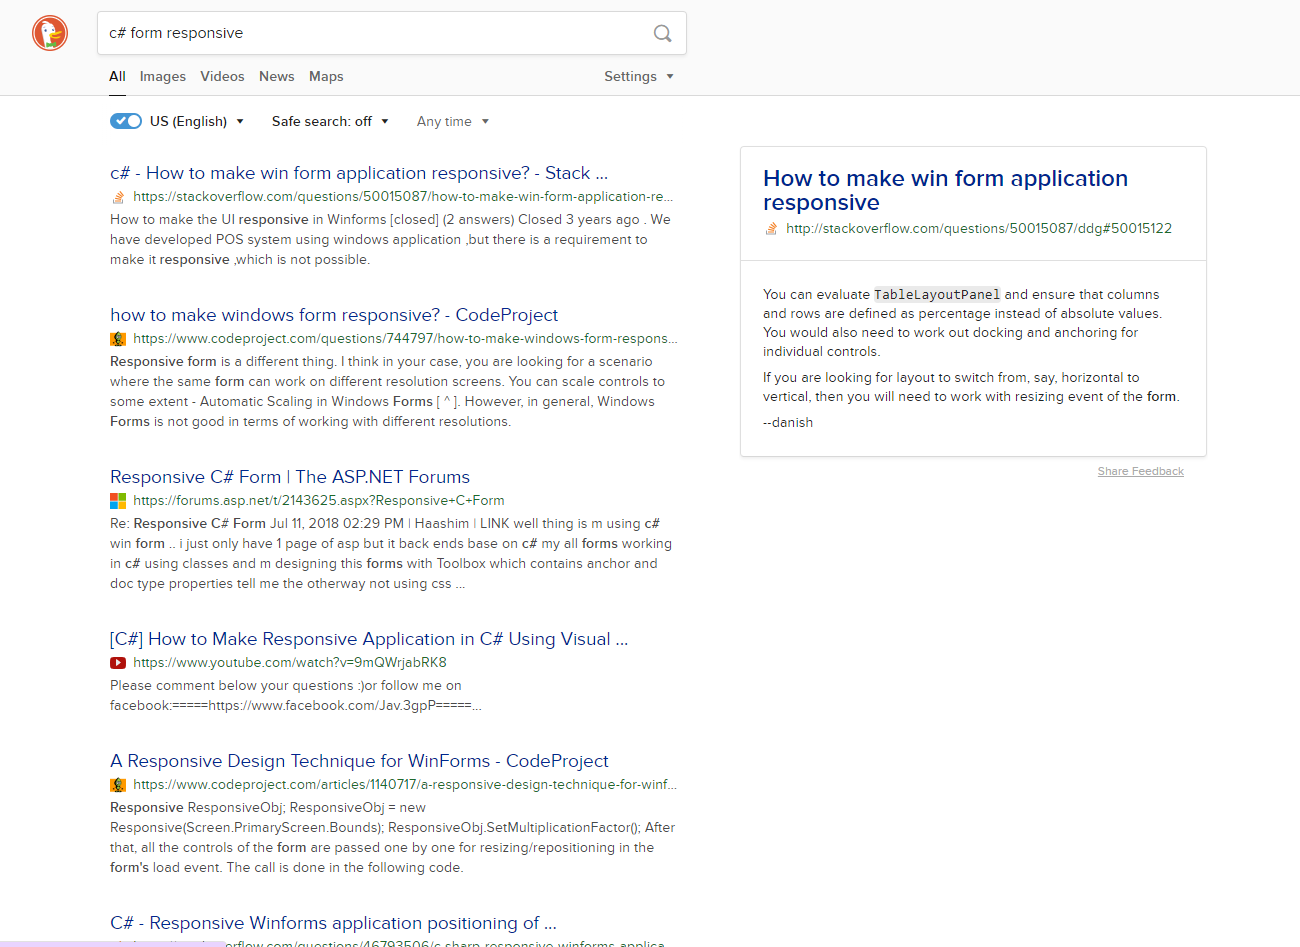
Task: Switch to the Videos tab
Action: point(222,76)
